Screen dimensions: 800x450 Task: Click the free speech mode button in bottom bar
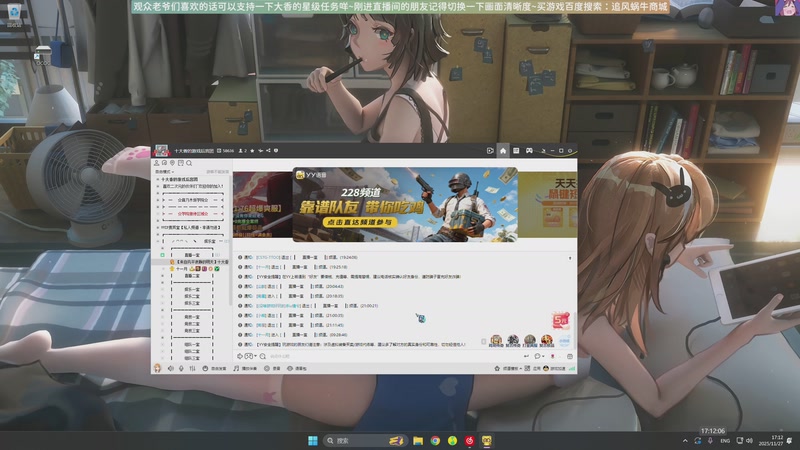point(214,368)
